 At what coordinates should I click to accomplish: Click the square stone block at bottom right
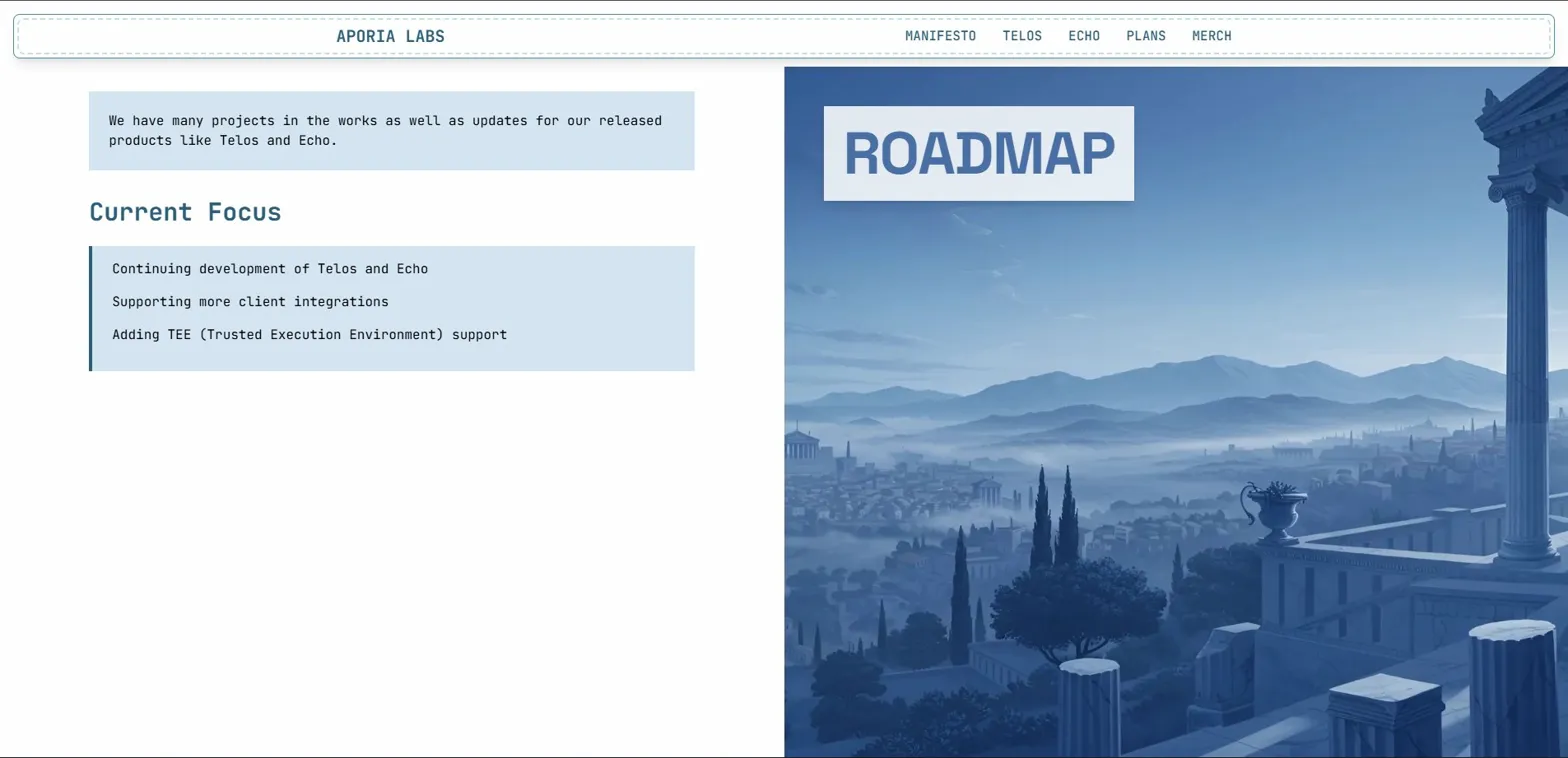click(x=1384, y=712)
